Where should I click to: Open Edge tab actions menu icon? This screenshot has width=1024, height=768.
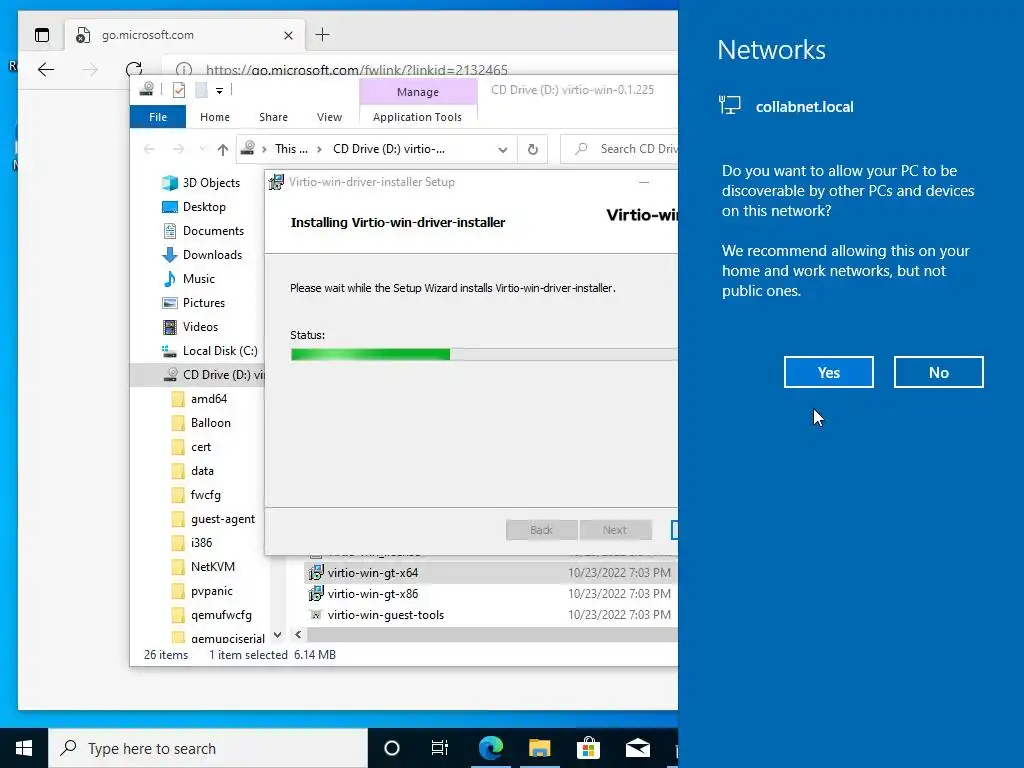pyautogui.click(x=42, y=35)
